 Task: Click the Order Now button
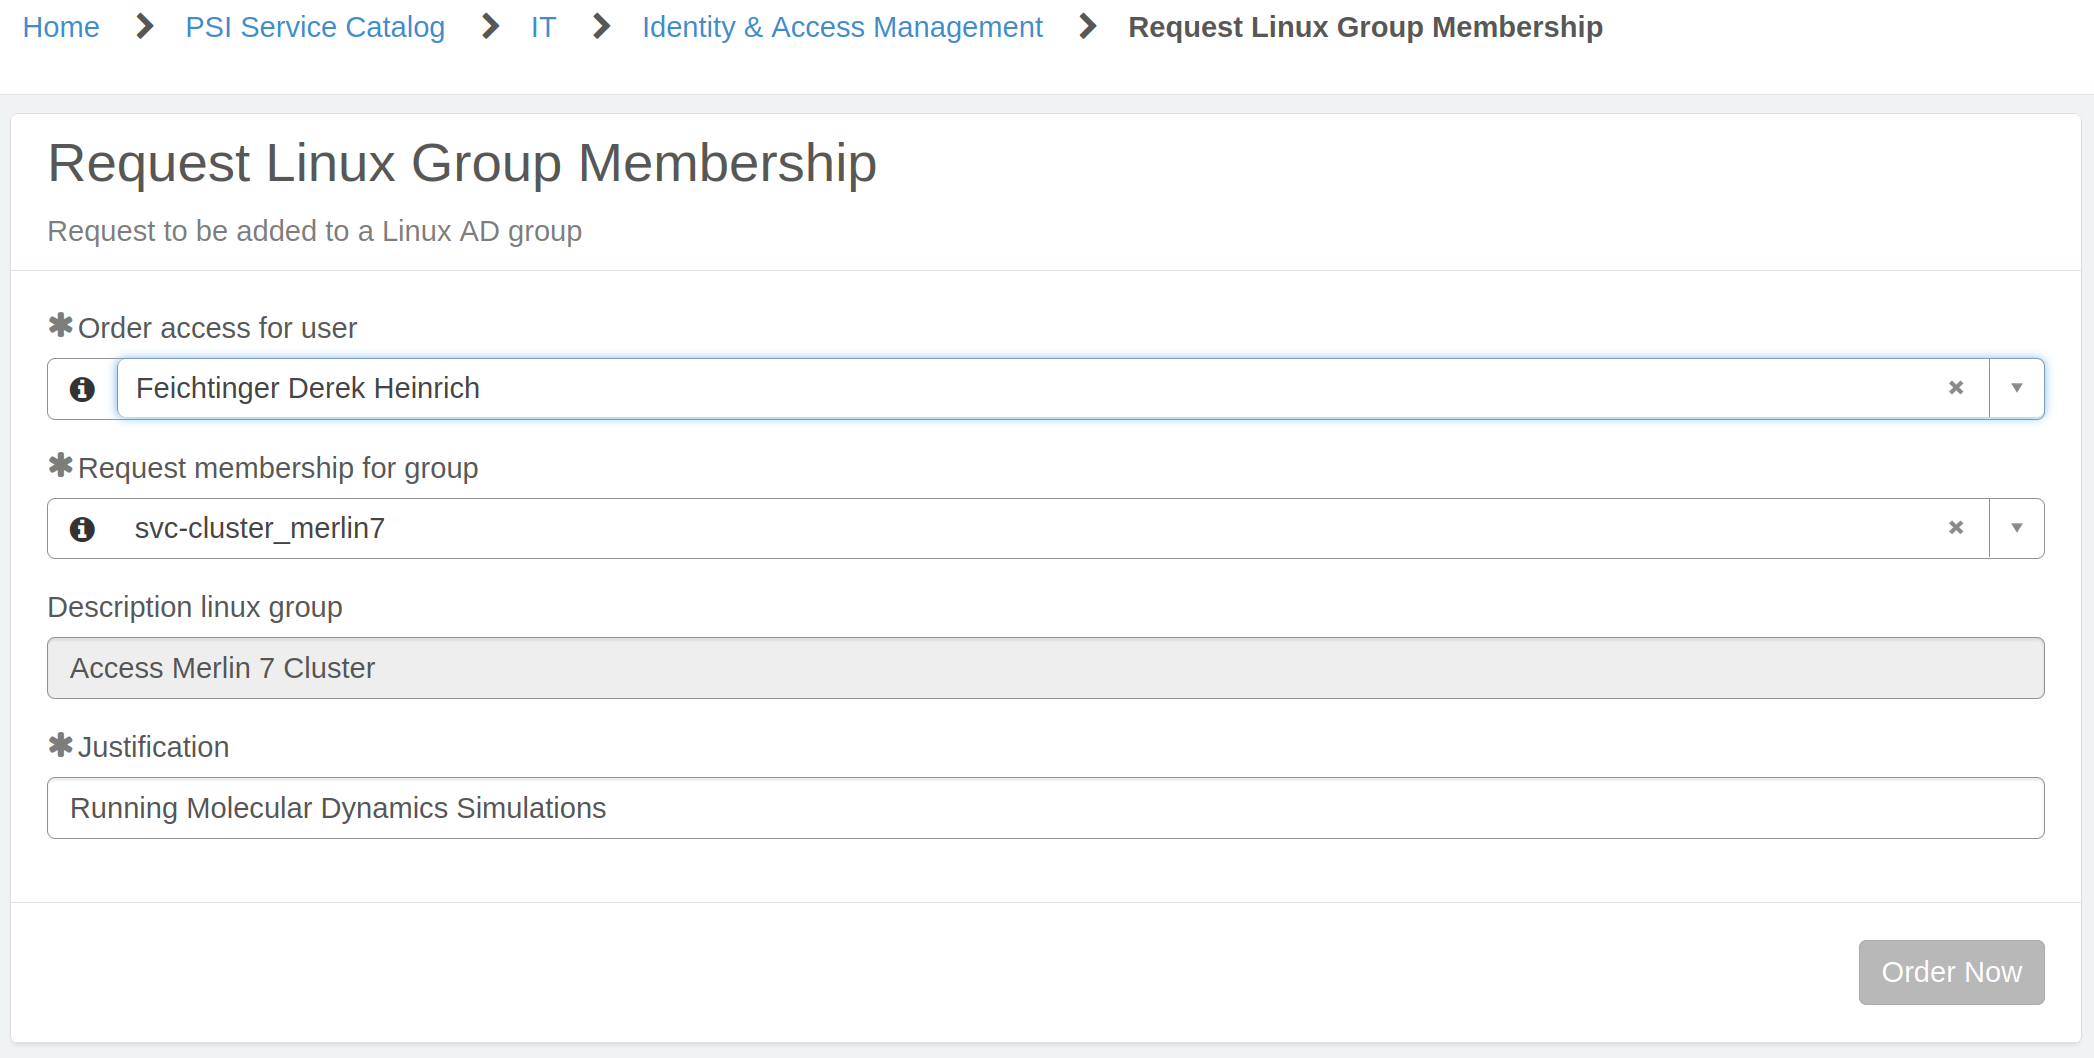tap(1950, 971)
